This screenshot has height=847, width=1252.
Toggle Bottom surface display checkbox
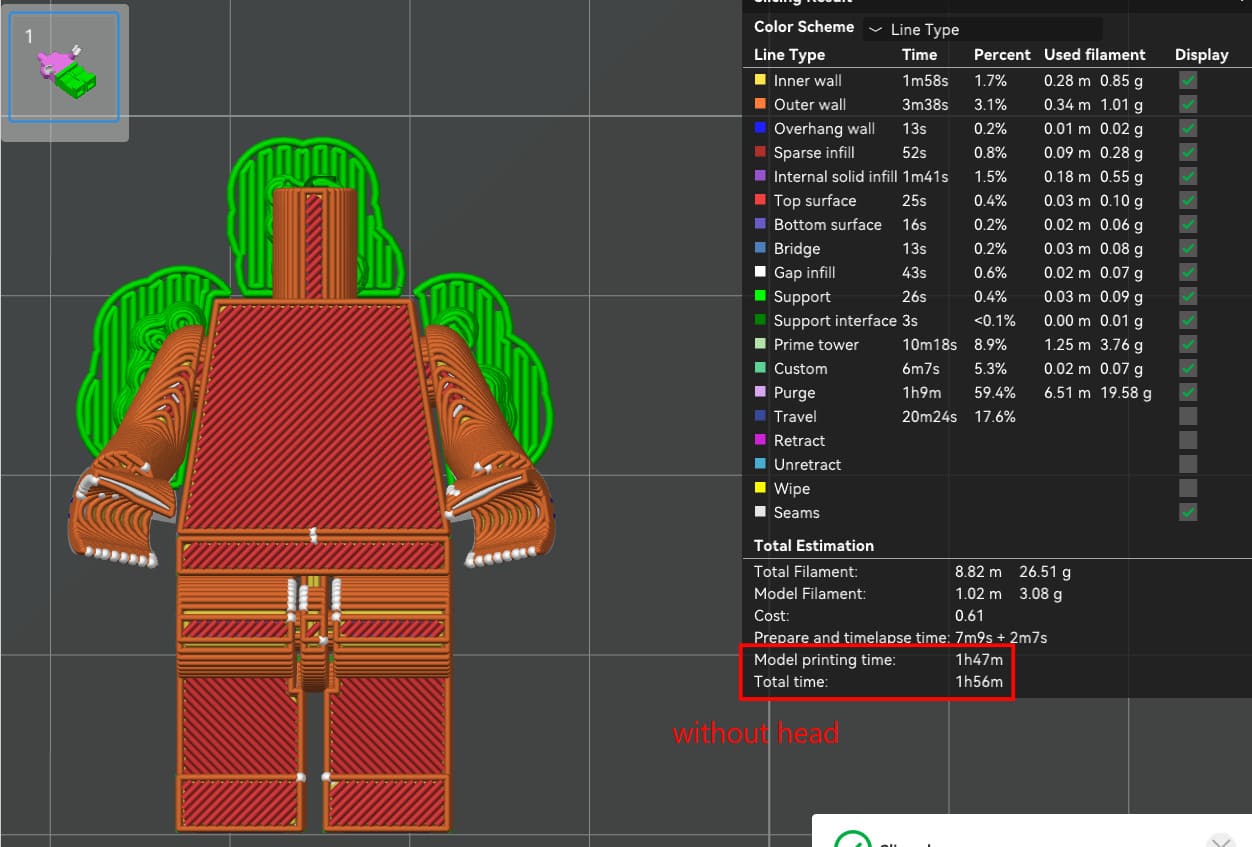pos(1188,224)
